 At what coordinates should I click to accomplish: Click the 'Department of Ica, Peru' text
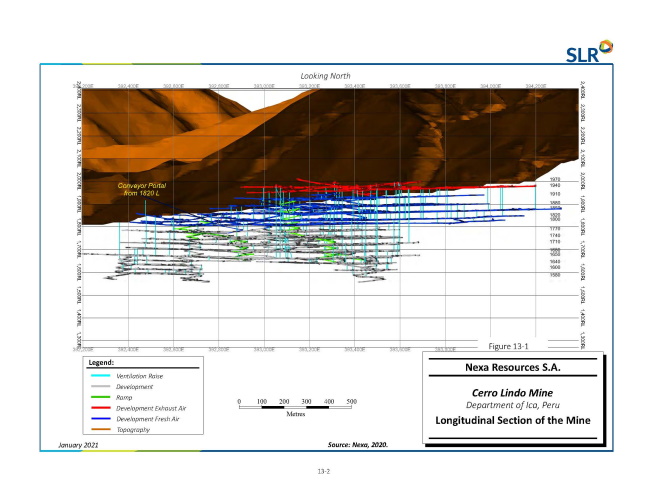(512, 405)
